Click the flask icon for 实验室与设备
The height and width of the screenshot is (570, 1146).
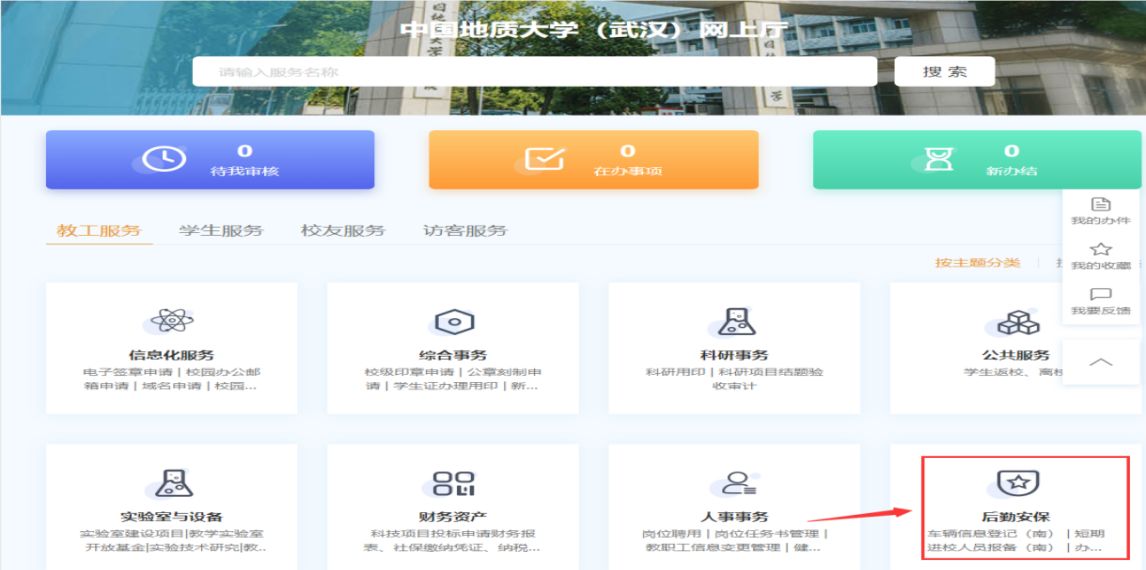pyautogui.click(x=173, y=482)
